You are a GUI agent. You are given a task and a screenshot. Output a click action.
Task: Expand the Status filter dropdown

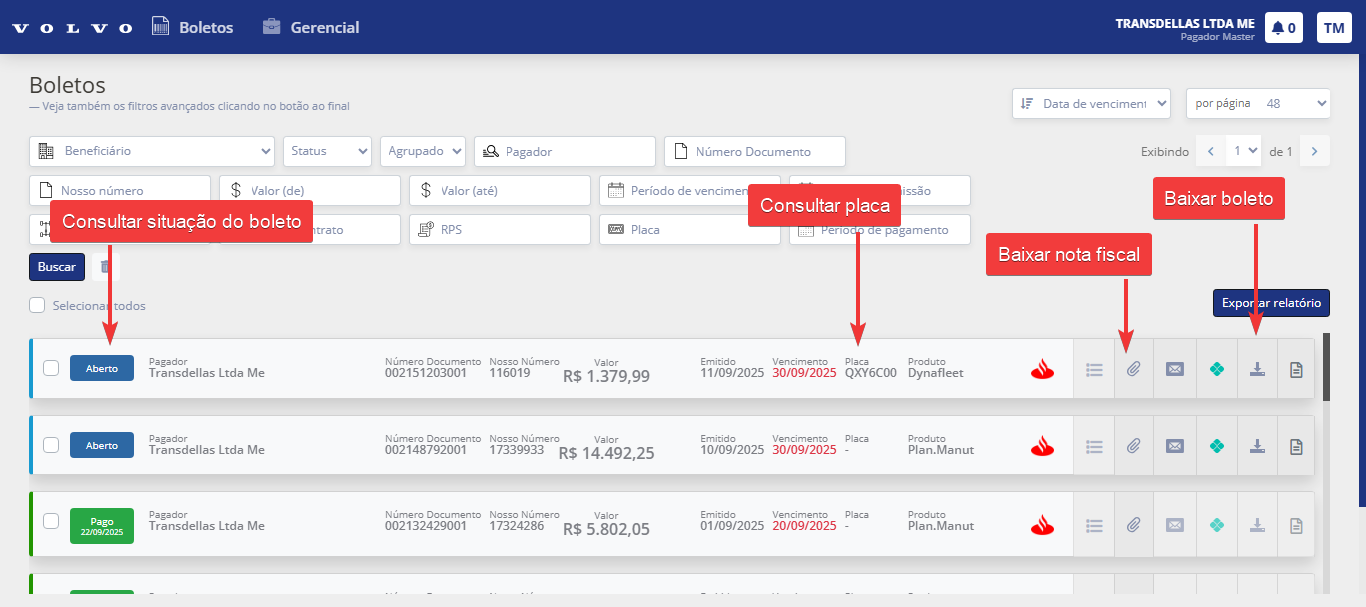pyautogui.click(x=327, y=151)
